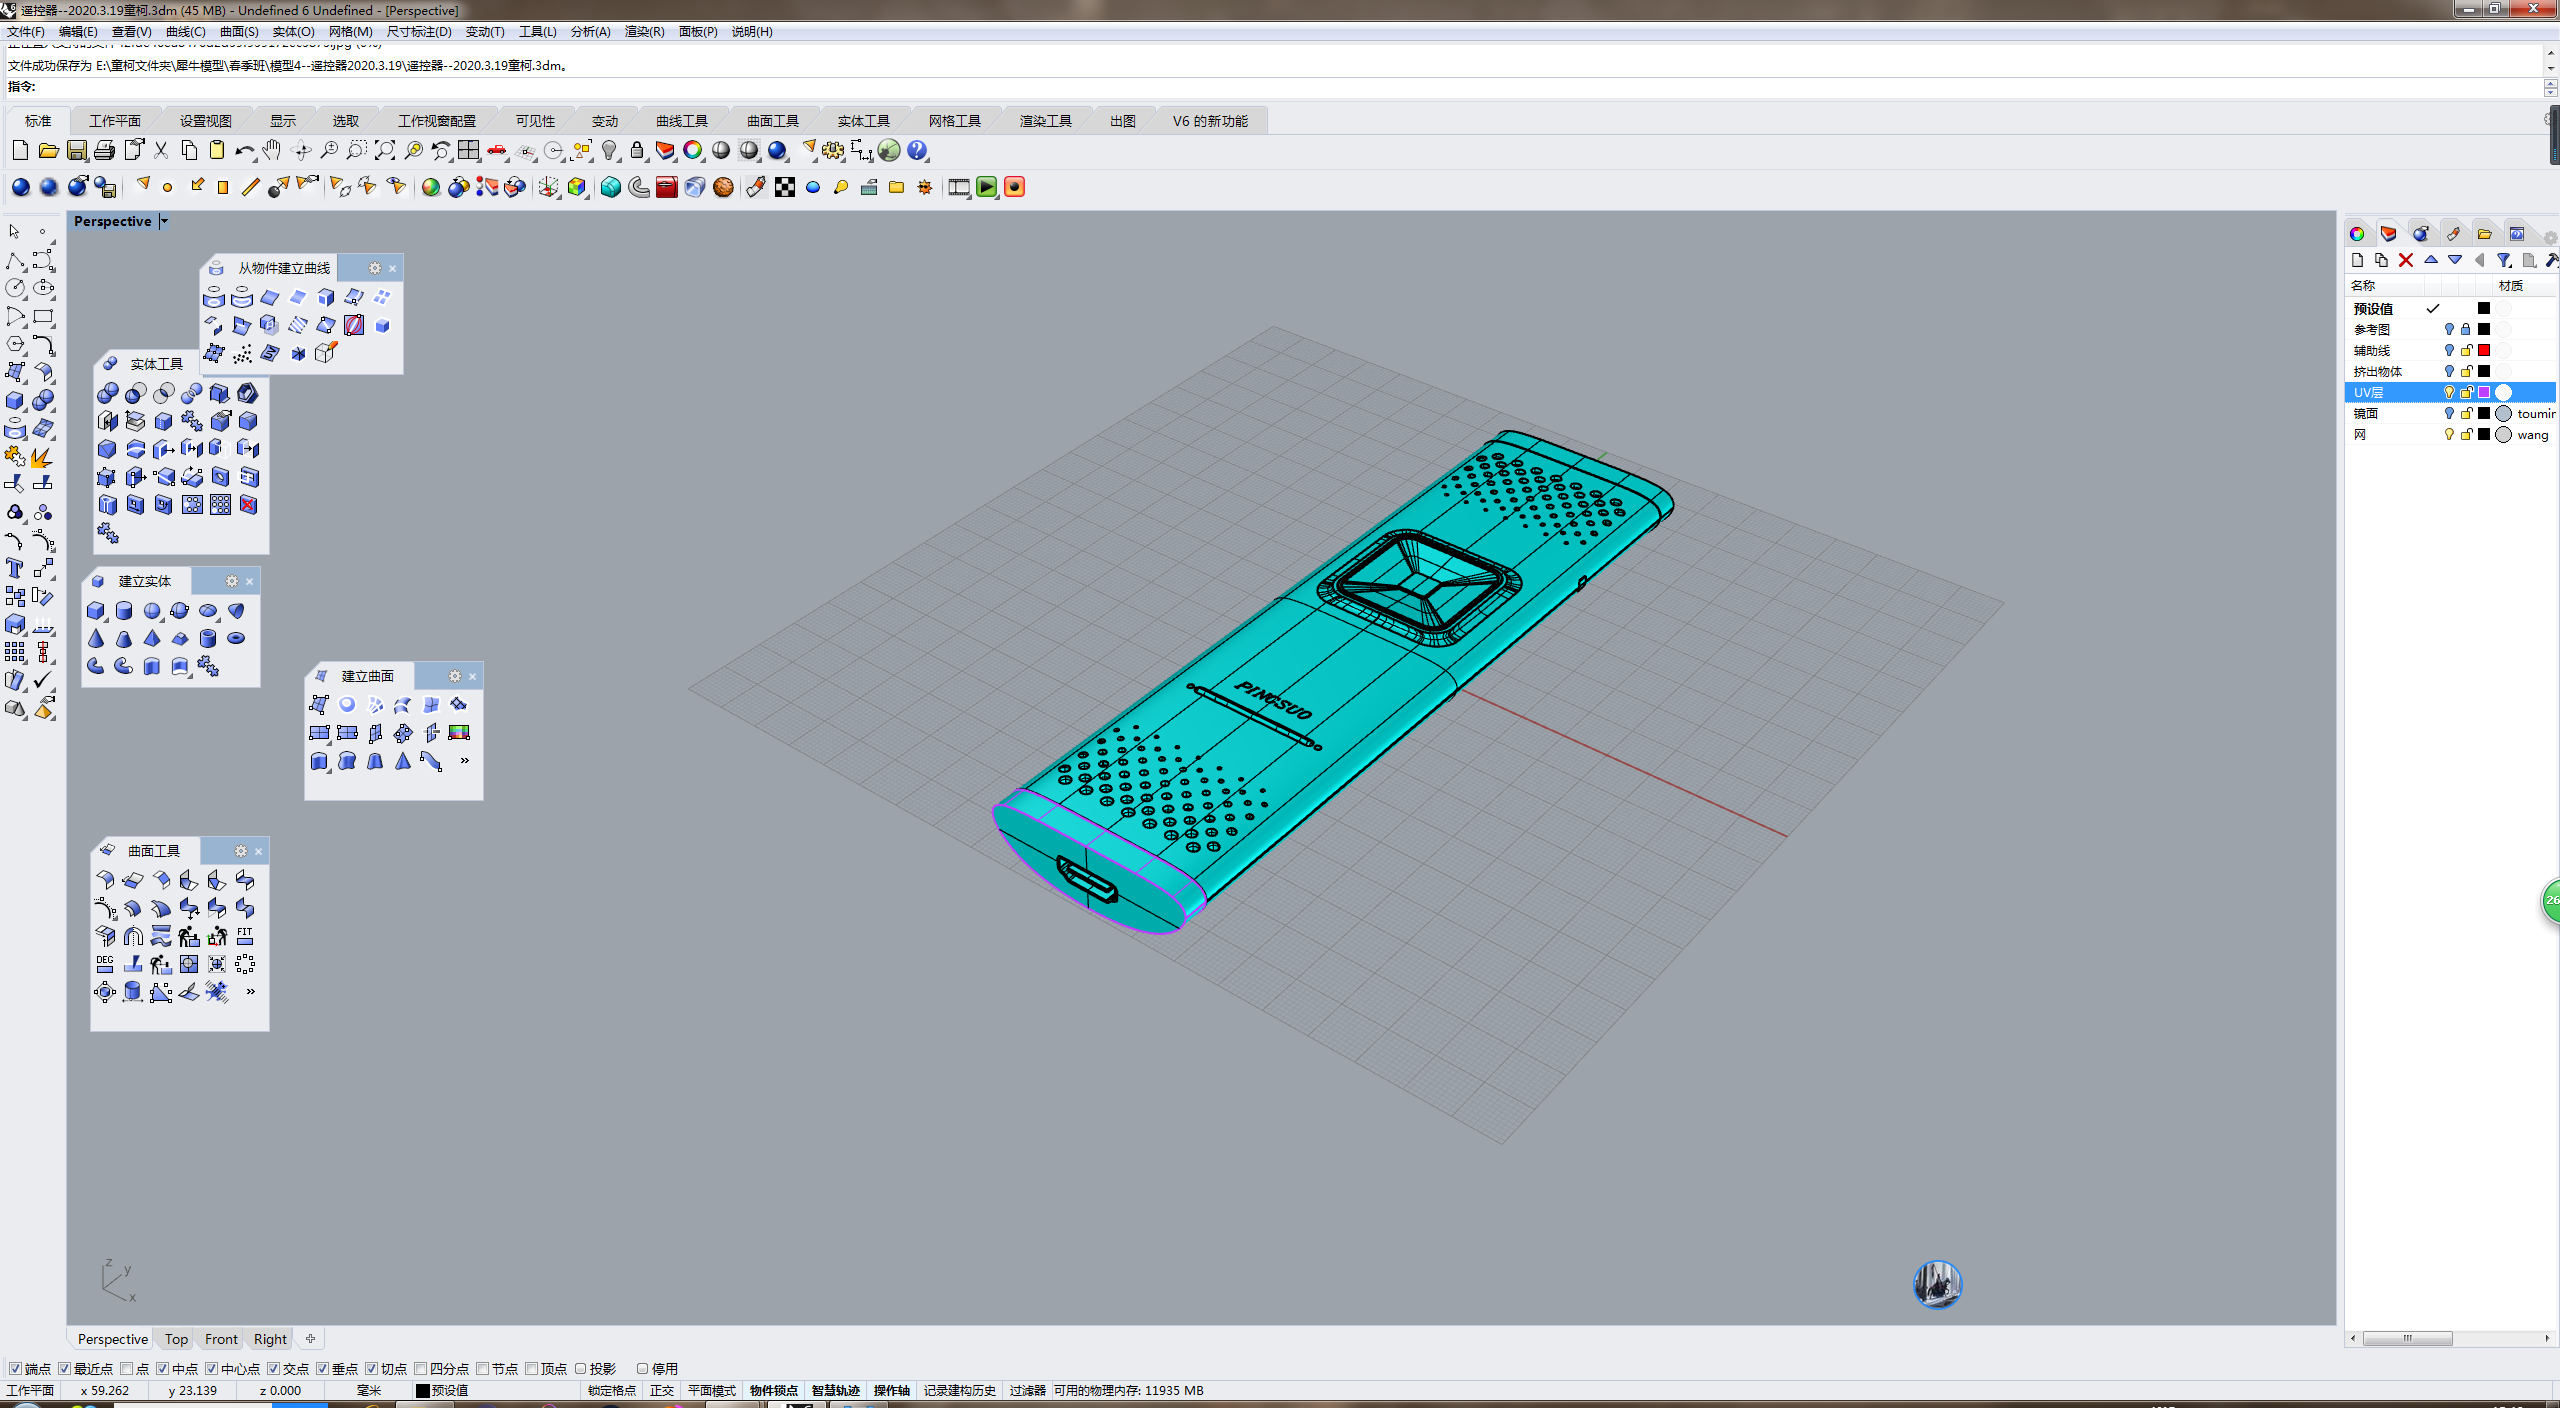The width and height of the screenshot is (2560, 1408).
Task: Enable the 四分点 osnap checkbox
Action: click(421, 1368)
